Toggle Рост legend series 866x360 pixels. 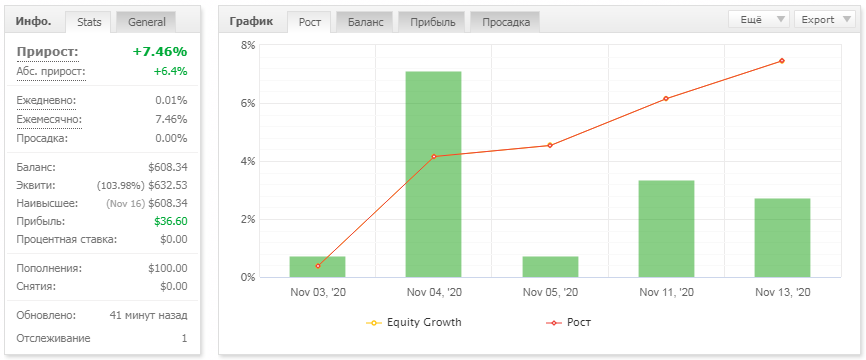point(568,322)
